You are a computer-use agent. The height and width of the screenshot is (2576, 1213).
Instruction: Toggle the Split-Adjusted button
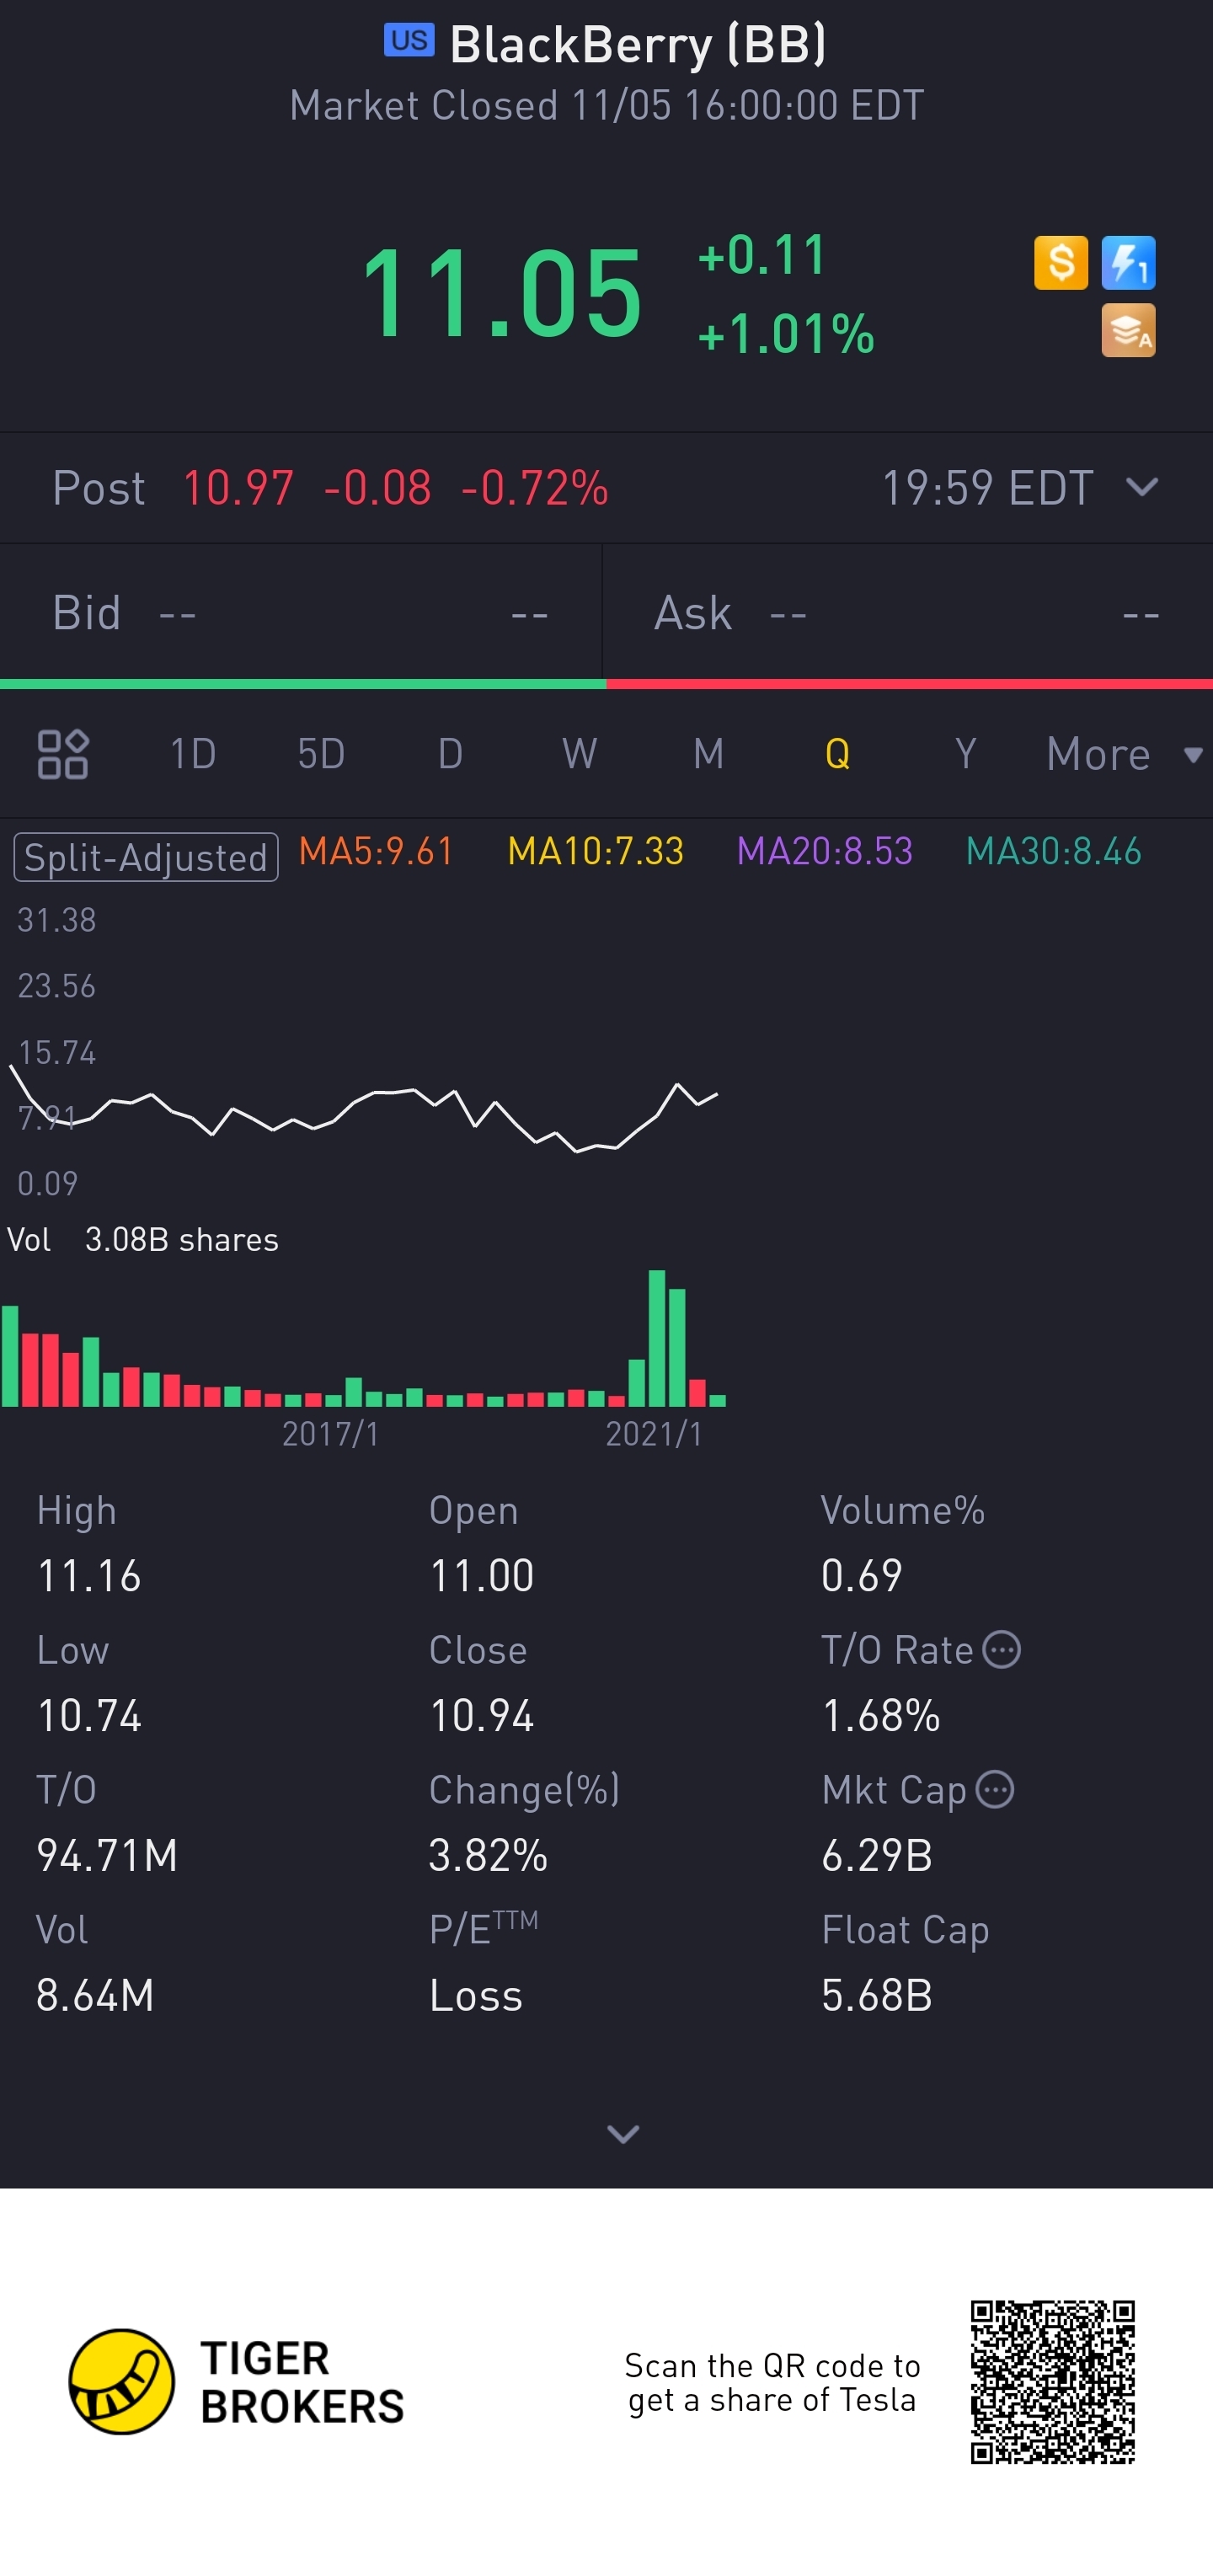pyautogui.click(x=146, y=857)
